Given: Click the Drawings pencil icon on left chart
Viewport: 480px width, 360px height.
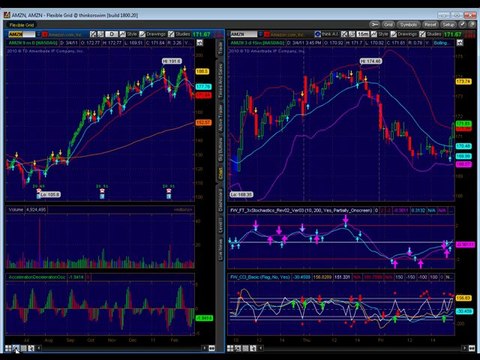Looking at the screenshot, I should pos(142,34).
